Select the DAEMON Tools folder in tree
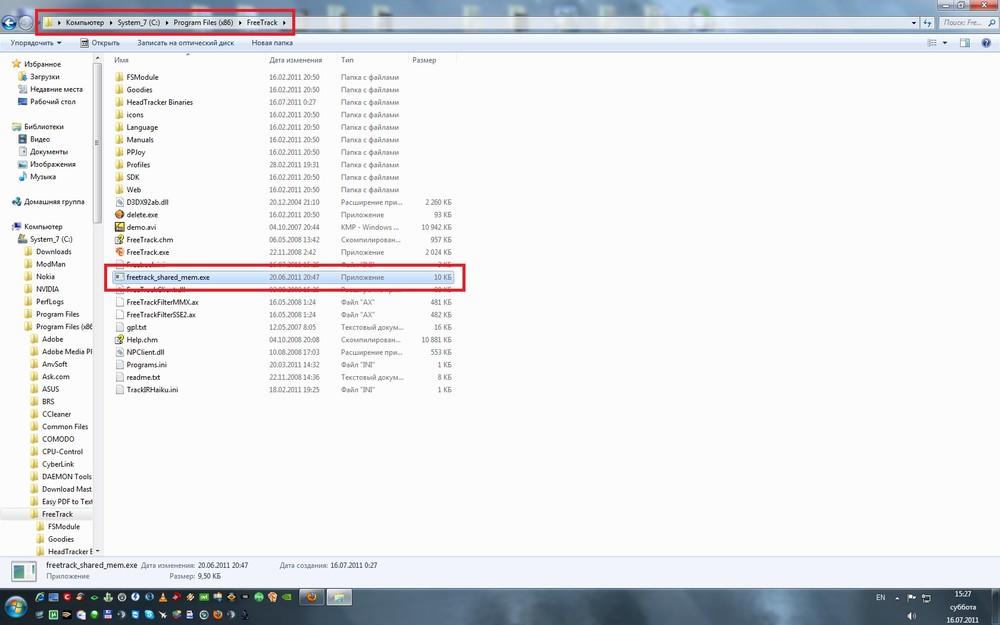 click(x=66, y=476)
